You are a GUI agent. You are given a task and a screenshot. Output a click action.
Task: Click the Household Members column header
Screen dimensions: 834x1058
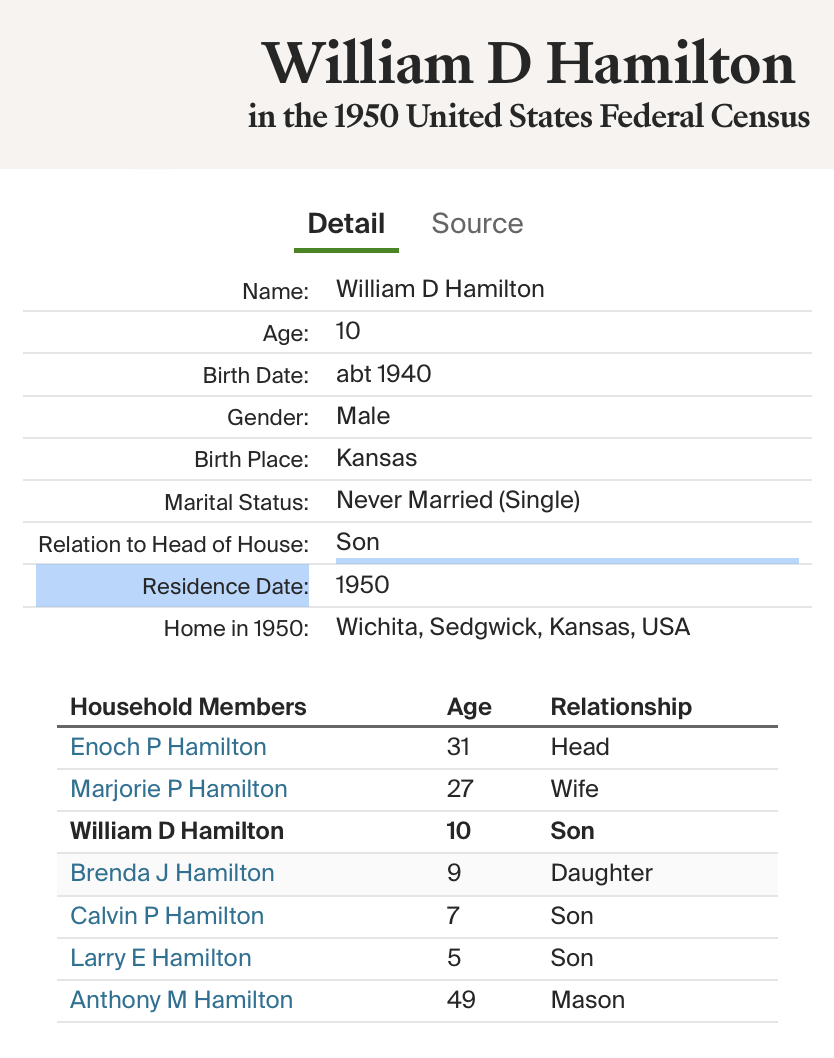click(188, 707)
